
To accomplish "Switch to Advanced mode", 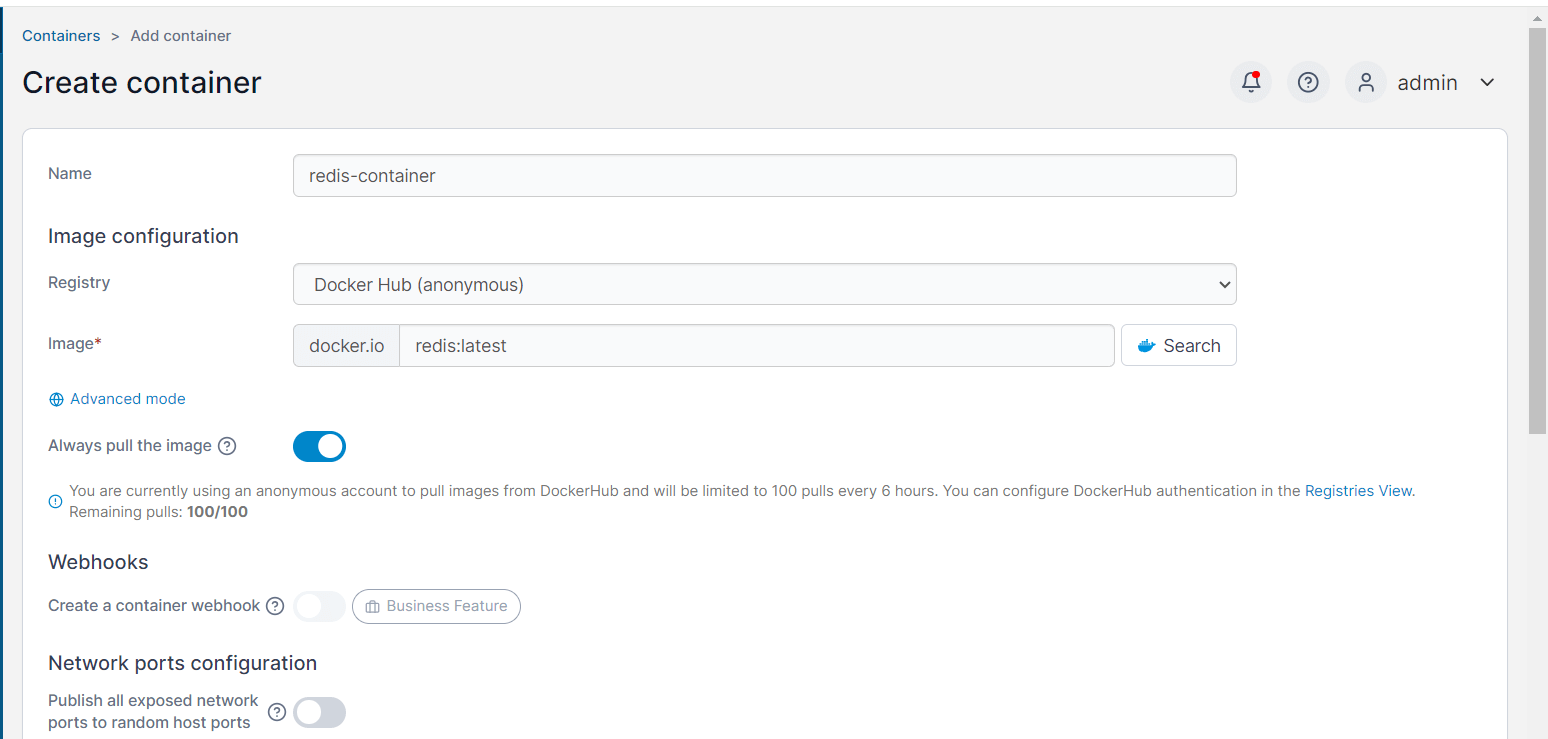I will point(127,398).
